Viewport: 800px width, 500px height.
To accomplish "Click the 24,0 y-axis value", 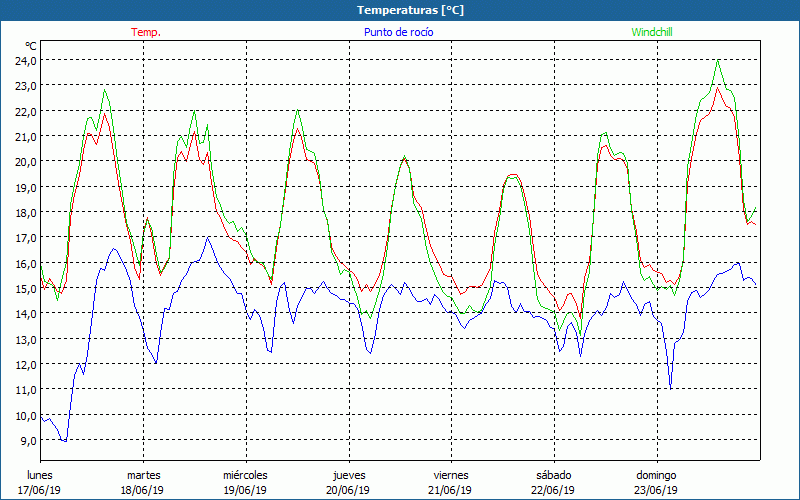I will coord(26,61).
